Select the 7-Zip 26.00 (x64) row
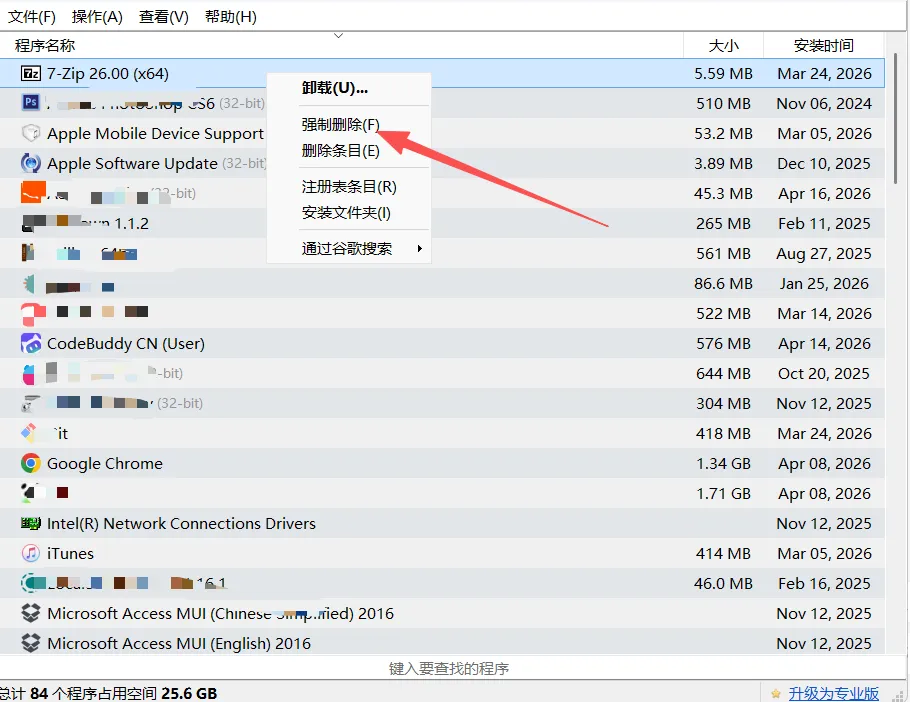 click(442, 73)
